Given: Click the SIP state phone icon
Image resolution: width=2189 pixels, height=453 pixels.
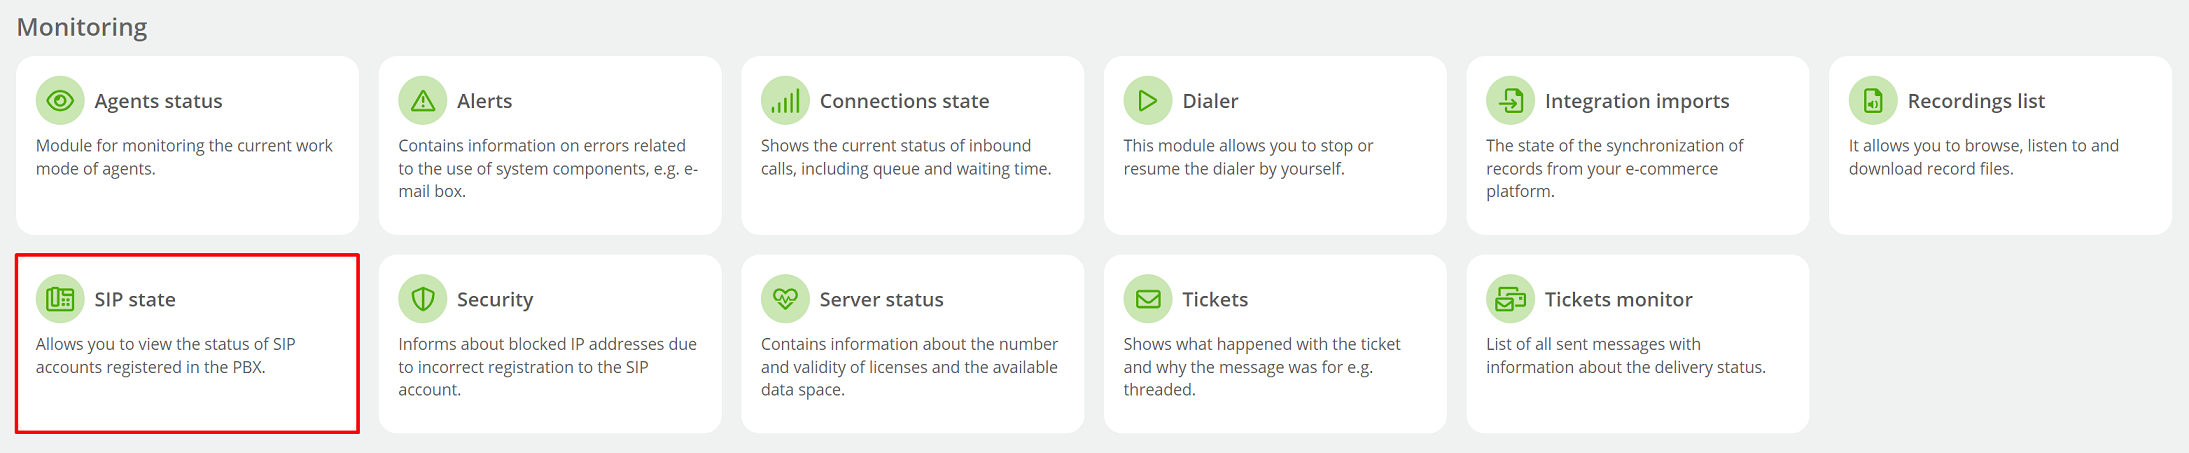Looking at the screenshot, I should coord(60,299).
